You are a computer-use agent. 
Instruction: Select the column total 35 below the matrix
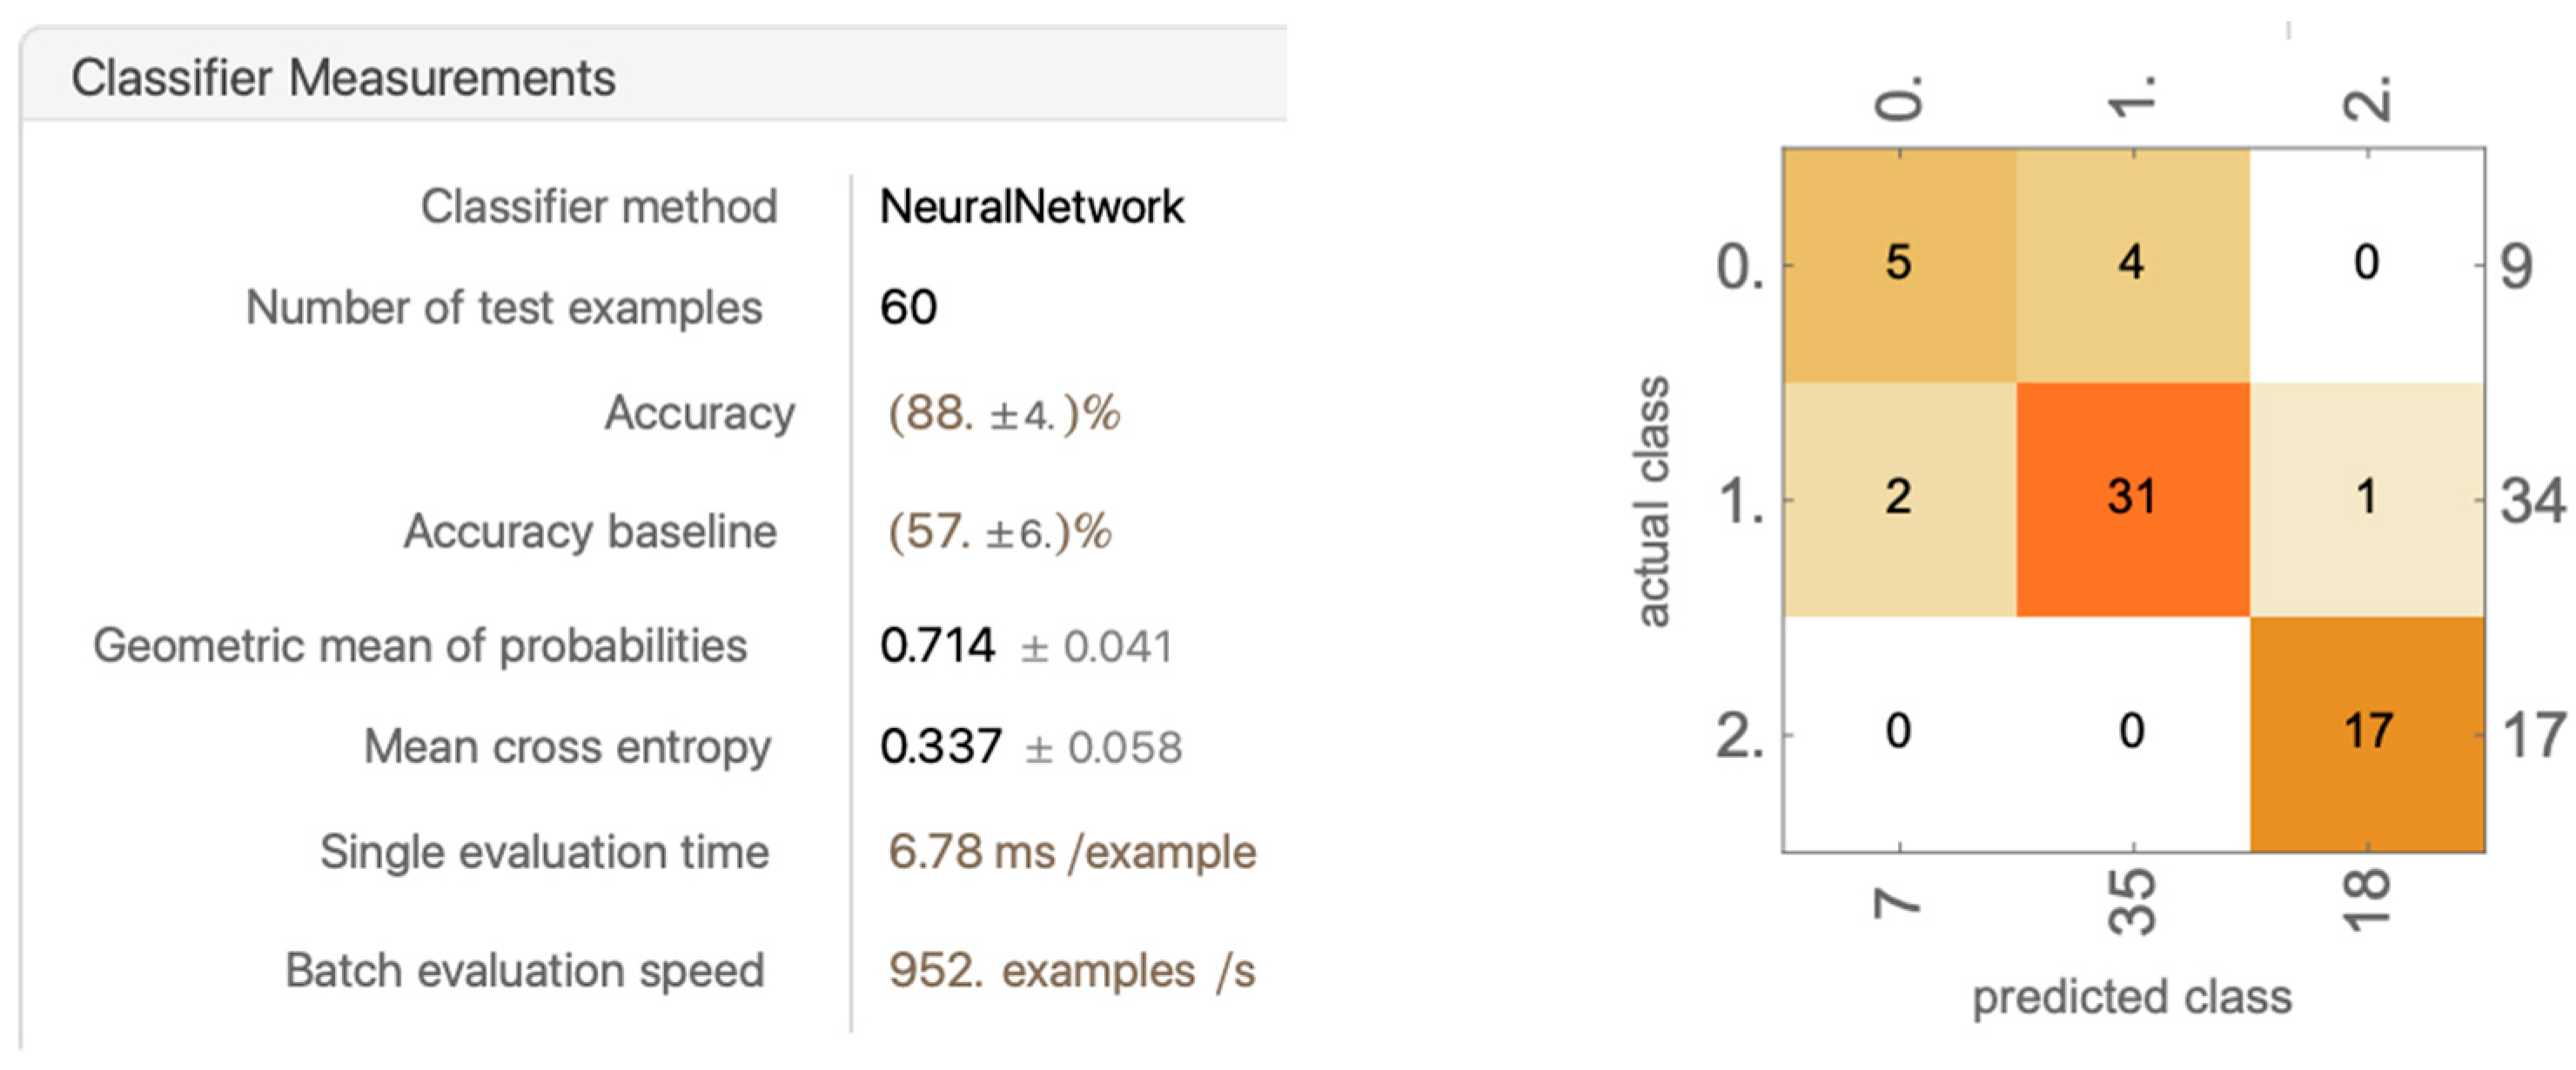pyautogui.click(x=2132, y=902)
